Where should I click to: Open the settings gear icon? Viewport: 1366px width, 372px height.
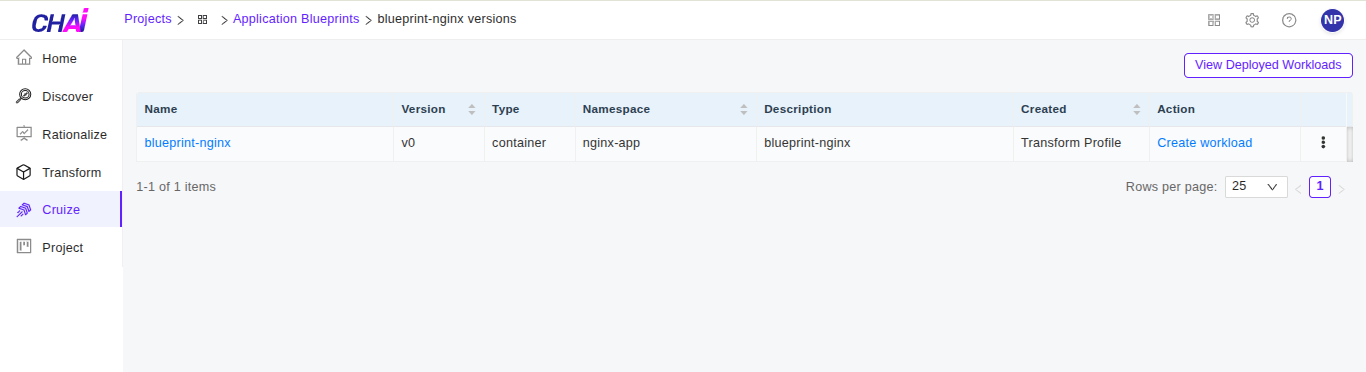(1252, 20)
